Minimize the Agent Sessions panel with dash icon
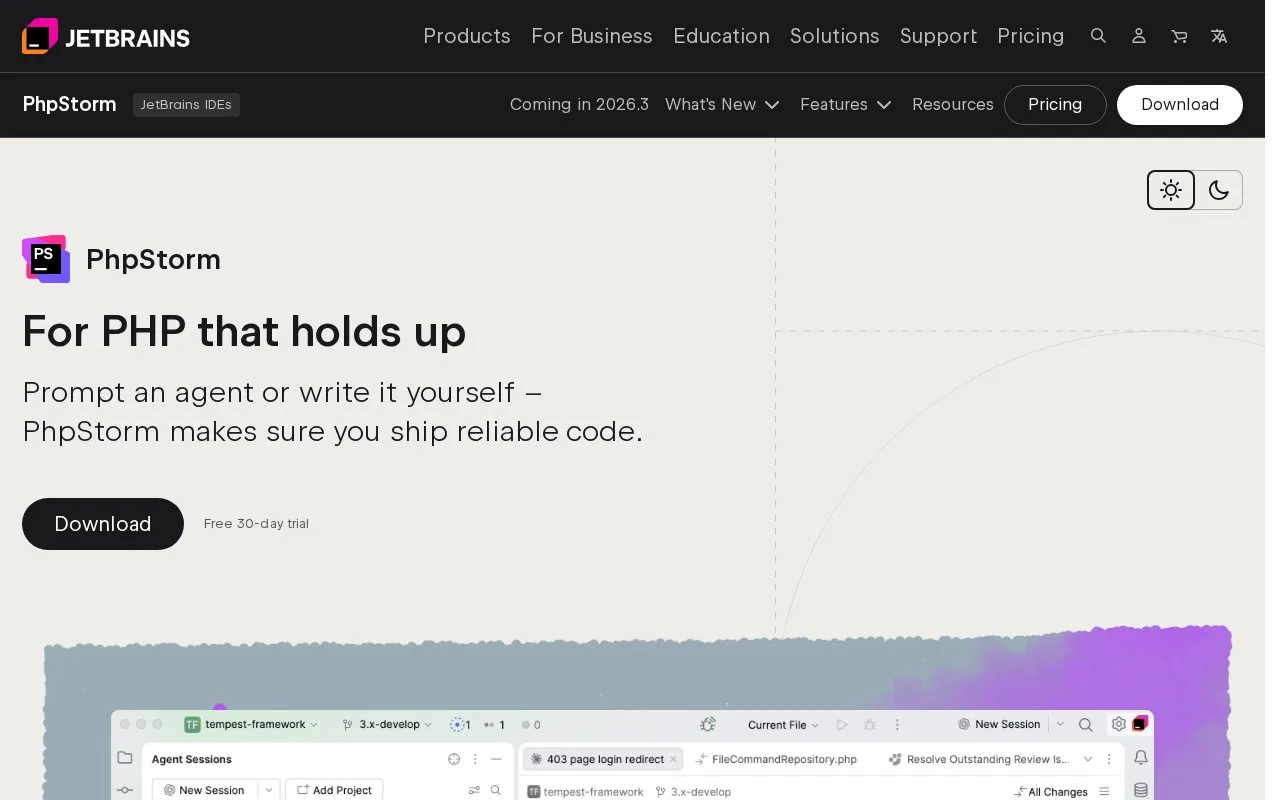This screenshot has height=800, width=1280. (x=496, y=759)
